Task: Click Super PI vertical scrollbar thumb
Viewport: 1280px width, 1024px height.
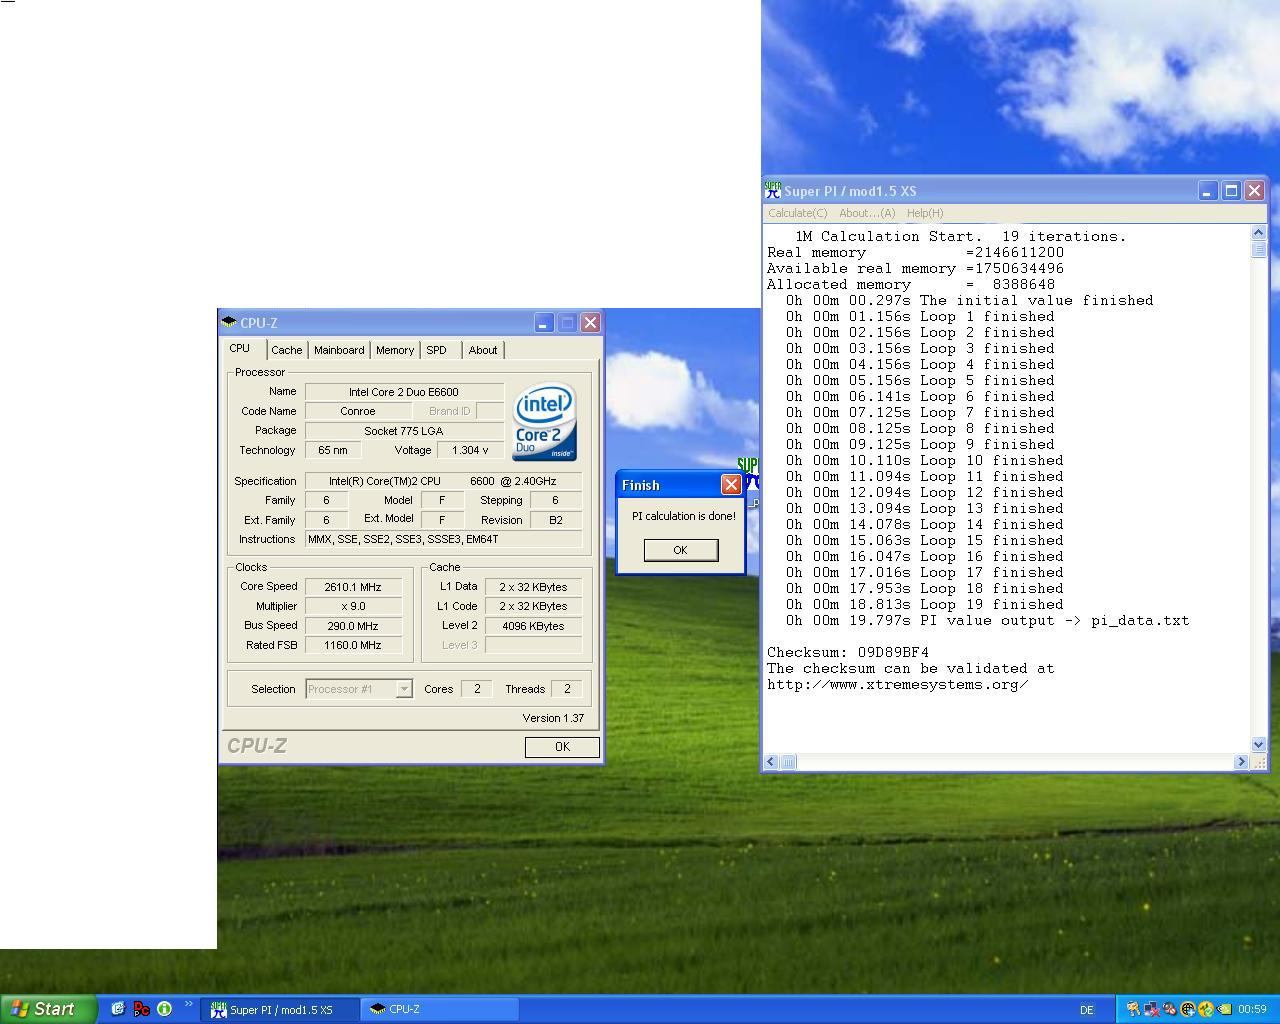Action: pyautogui.click(x=1258, y=249)
